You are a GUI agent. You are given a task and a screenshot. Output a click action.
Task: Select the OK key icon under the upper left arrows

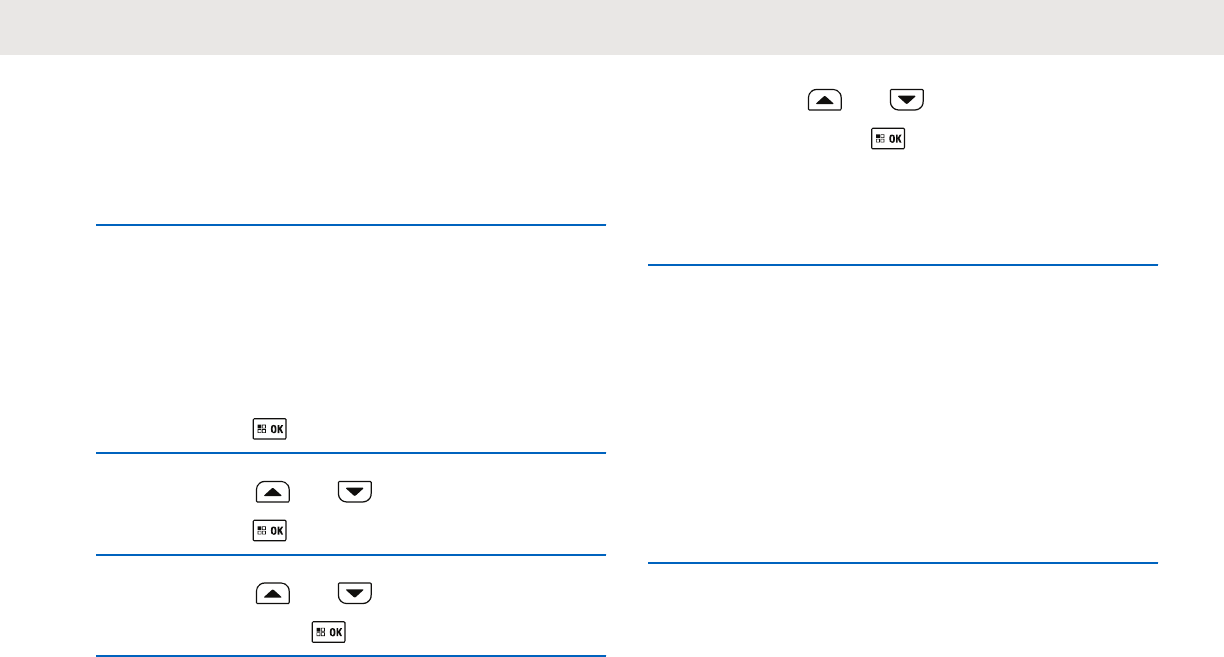click(x=270, y=530)
